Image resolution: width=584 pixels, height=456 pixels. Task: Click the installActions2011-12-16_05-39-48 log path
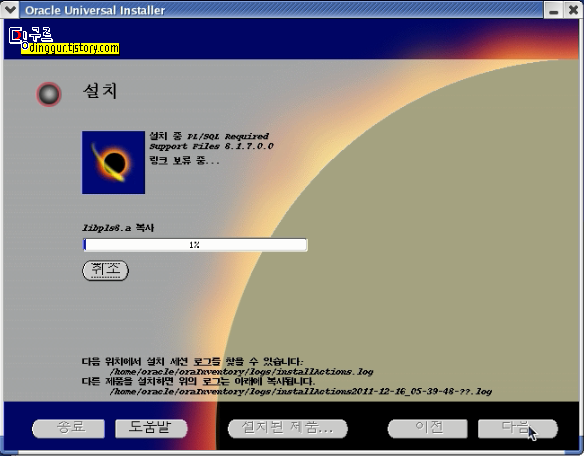(x=301, y=392)
